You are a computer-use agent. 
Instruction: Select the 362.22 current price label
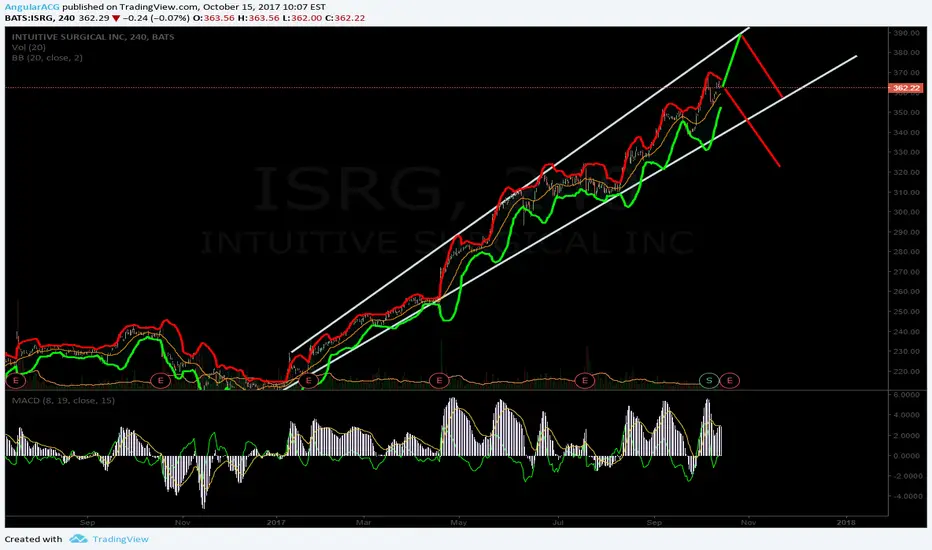[906, 88]
